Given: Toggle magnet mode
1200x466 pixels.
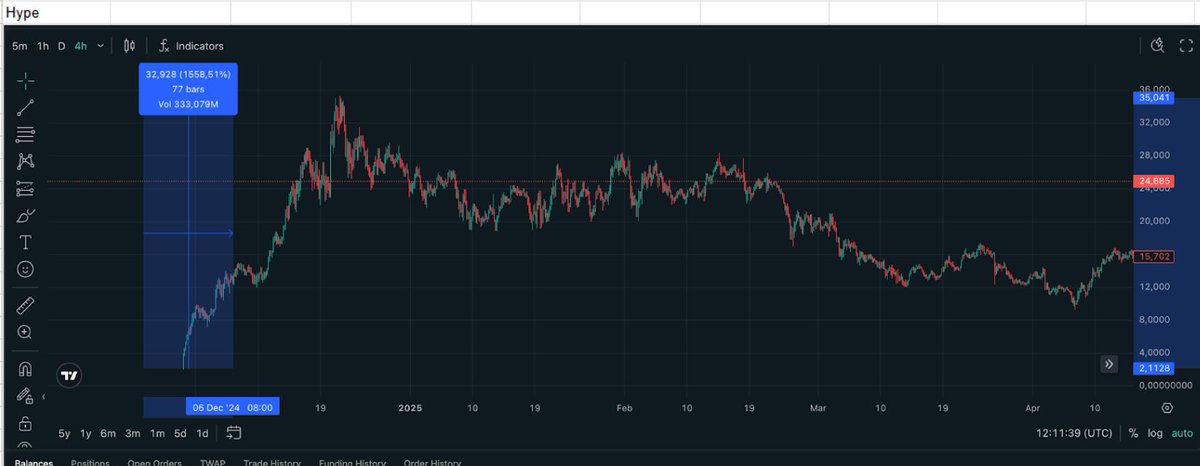Looking at the screenshot, I should [x=25, y=369].
